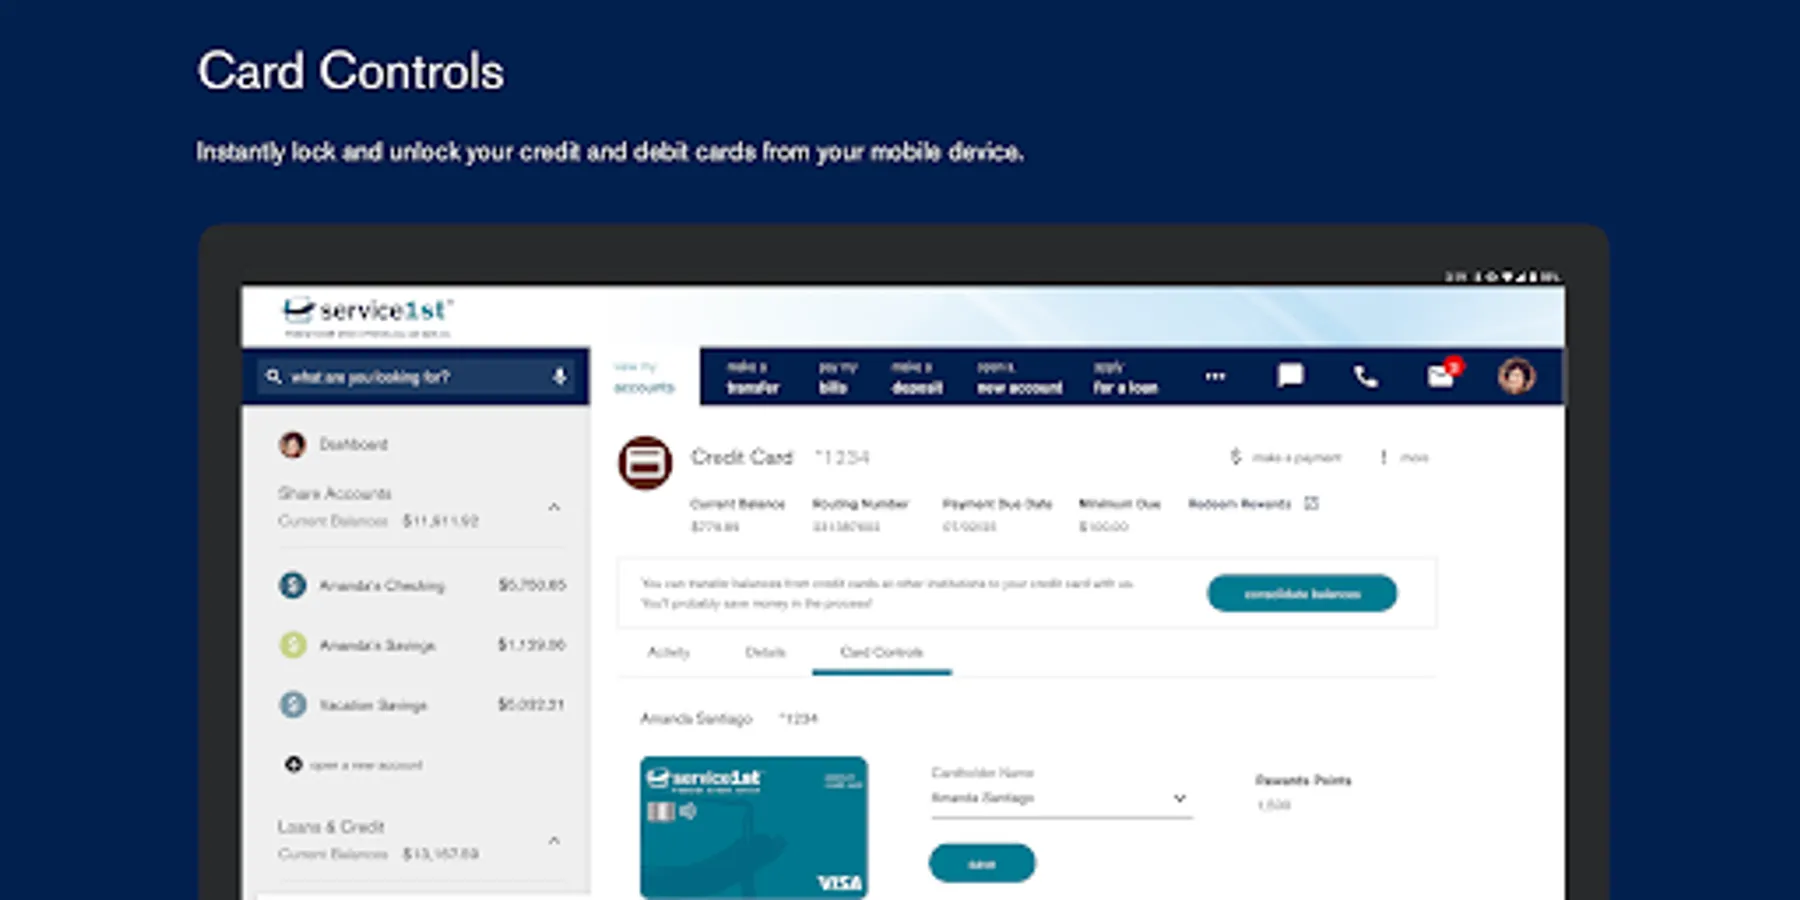The image size is (1800, 900).
Task: Click the dollar sign make a payment icon
Action: coord(1235,457)
